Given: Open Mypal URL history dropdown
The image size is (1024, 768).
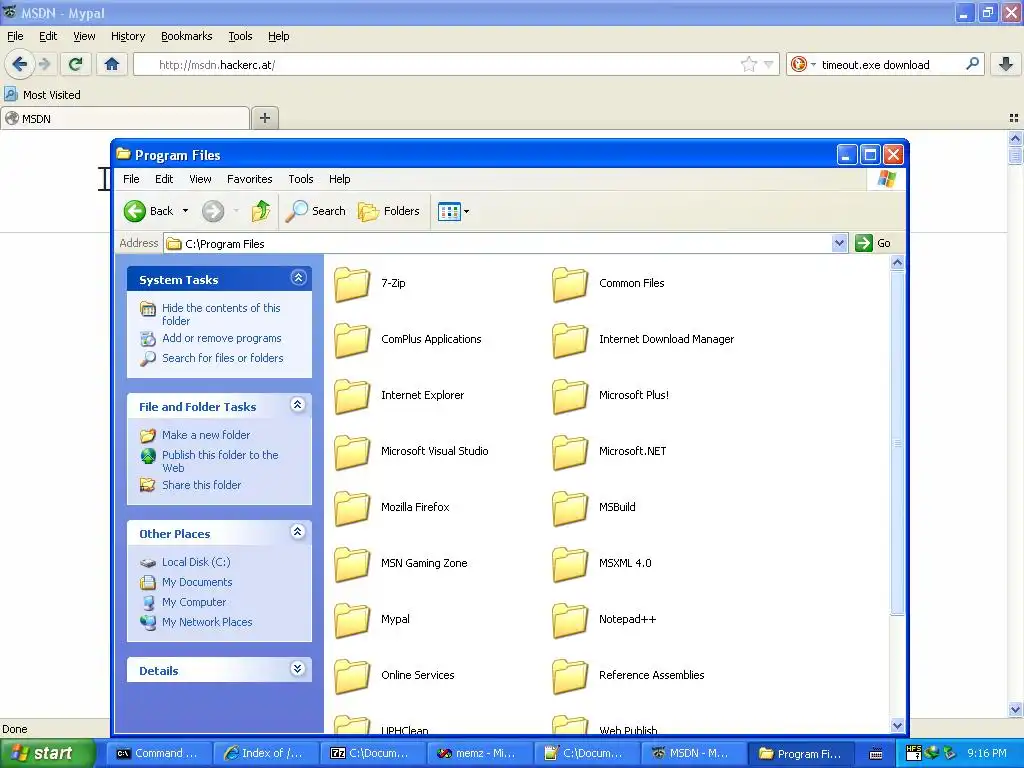Looking at the screenshot, I should [769, 64].
